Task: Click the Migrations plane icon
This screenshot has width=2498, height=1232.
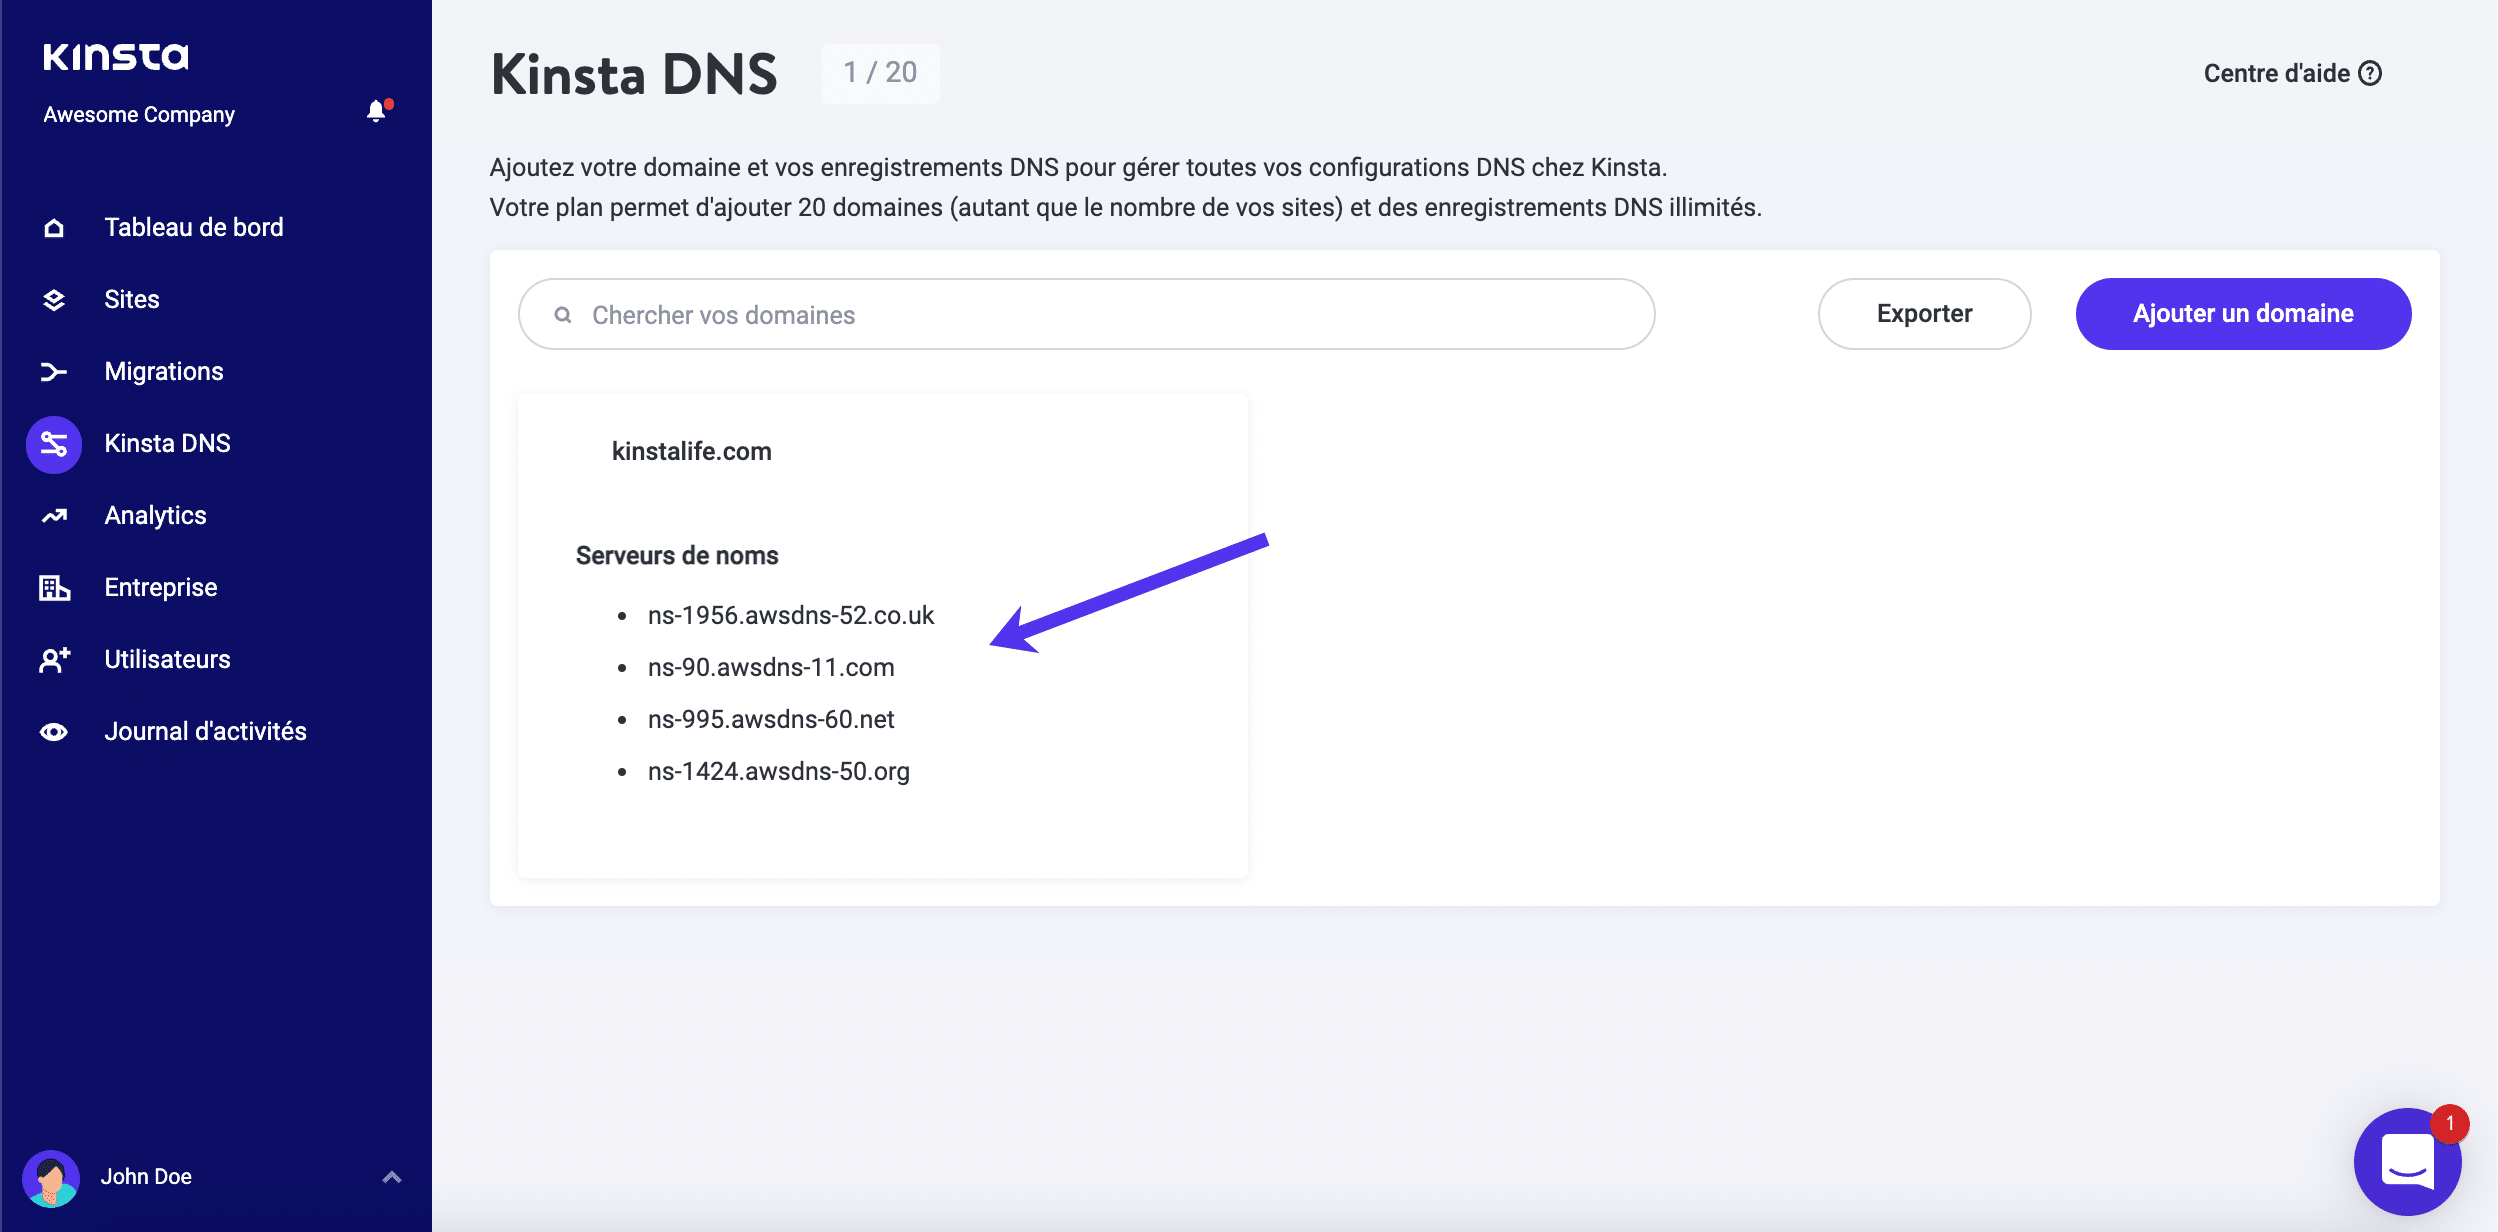Action: 54,371
